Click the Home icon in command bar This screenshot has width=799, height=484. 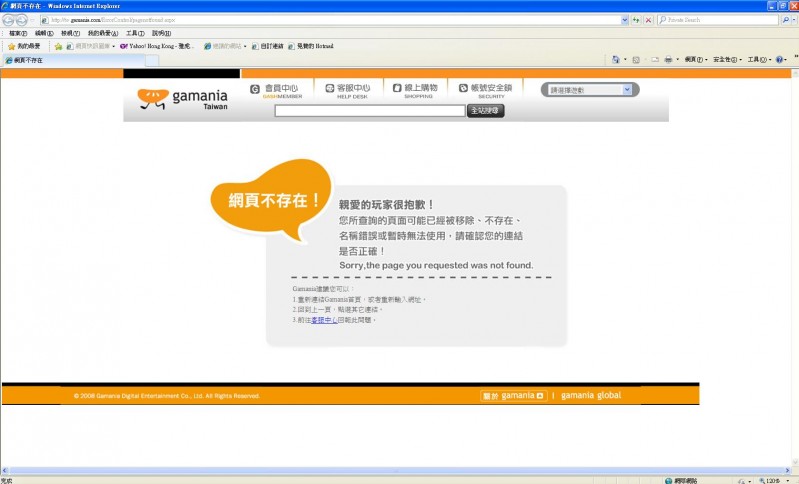(x=616, y=60)
